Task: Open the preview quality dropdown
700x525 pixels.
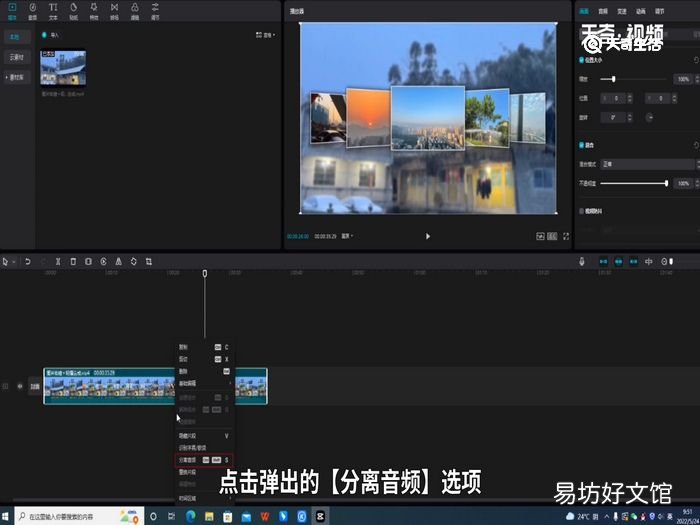Action: coord(347,236)
